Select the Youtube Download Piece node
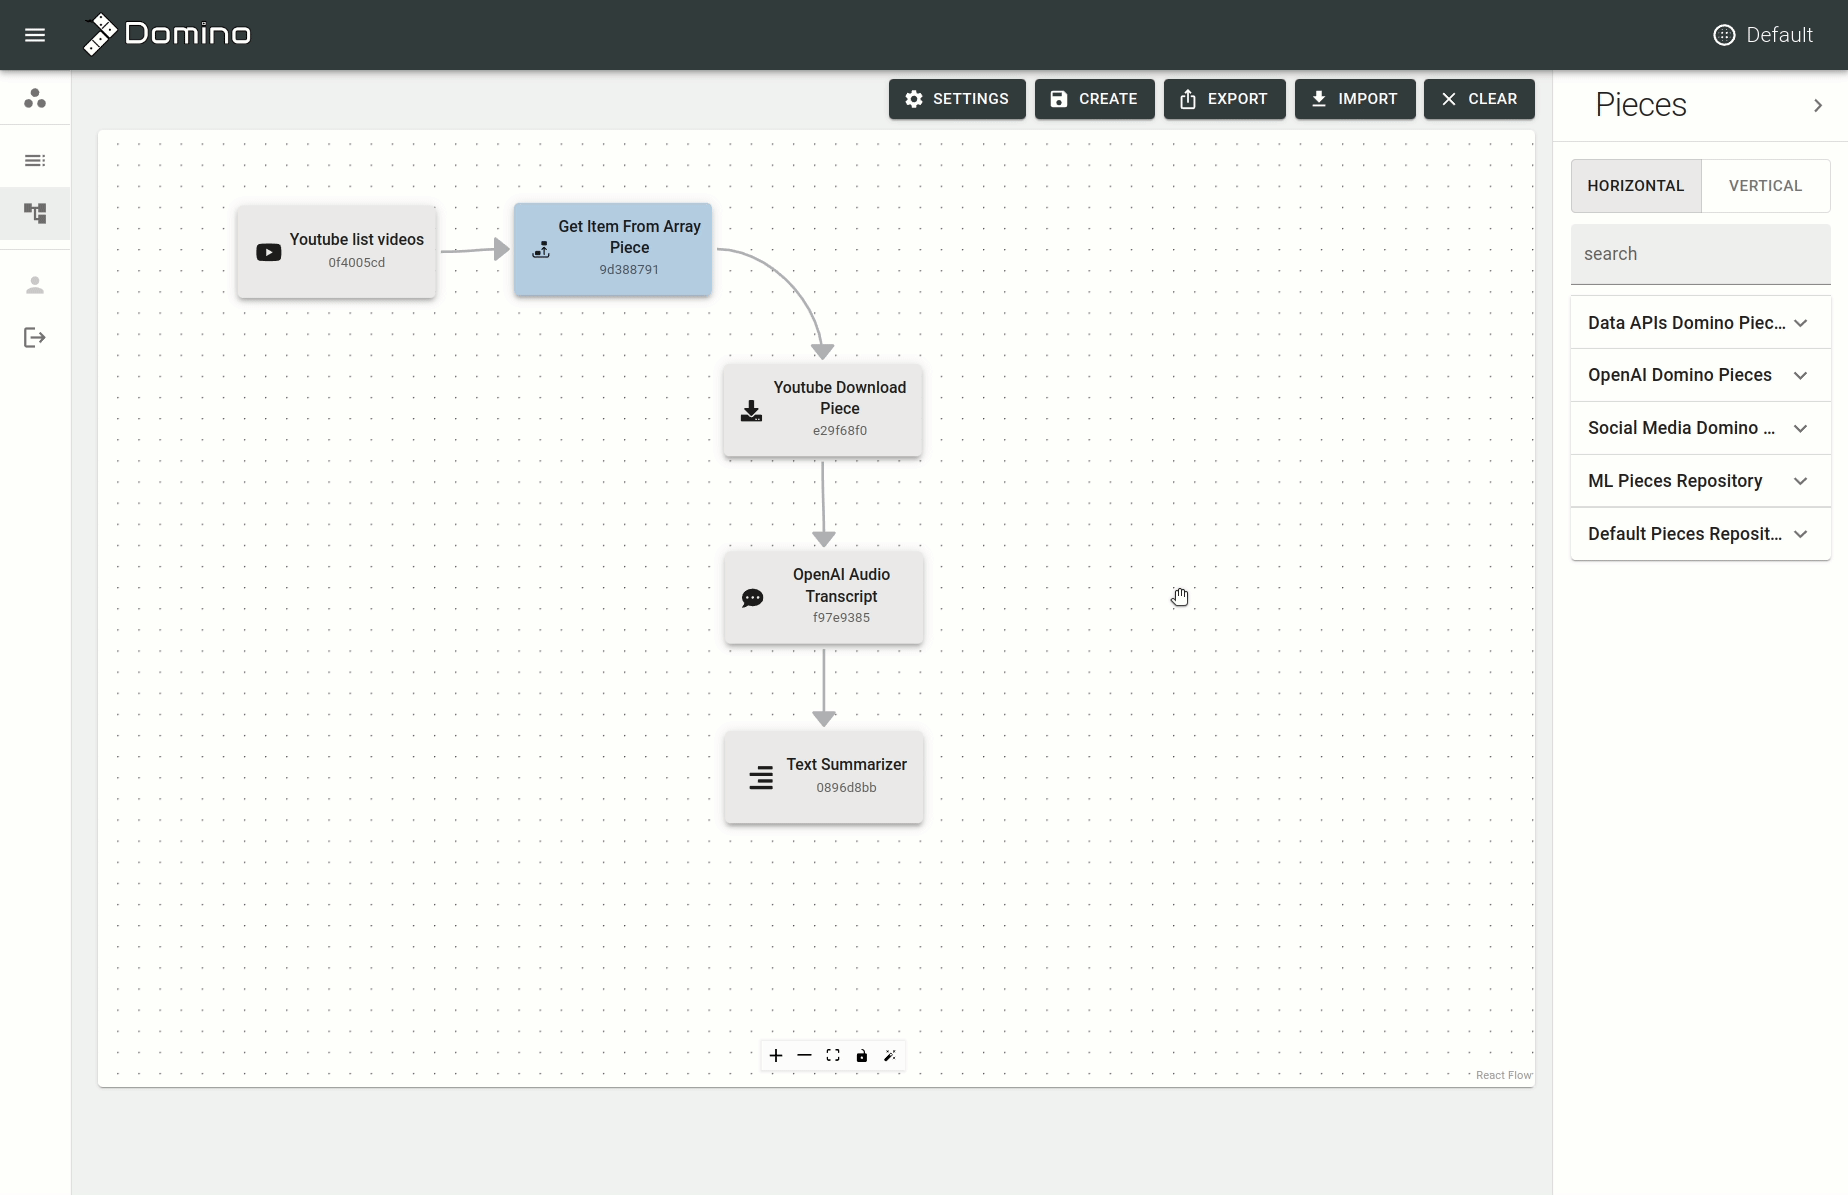The width and height of the screenshot is (1848, 1195). tap(822, 410)
